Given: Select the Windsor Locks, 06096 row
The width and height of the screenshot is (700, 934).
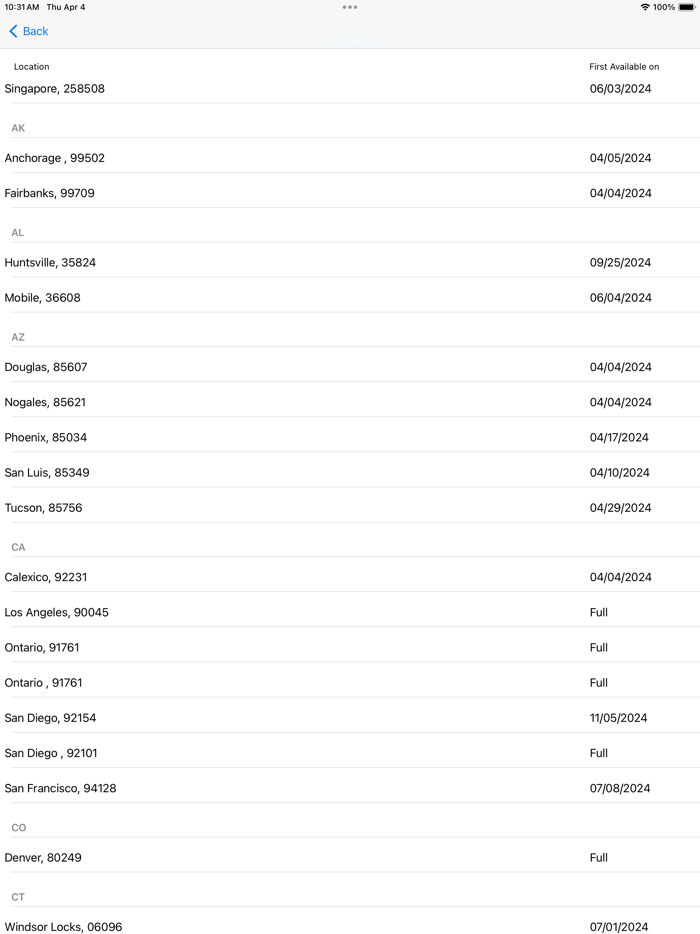Looking at the screenshot, I should pos(350,927).
